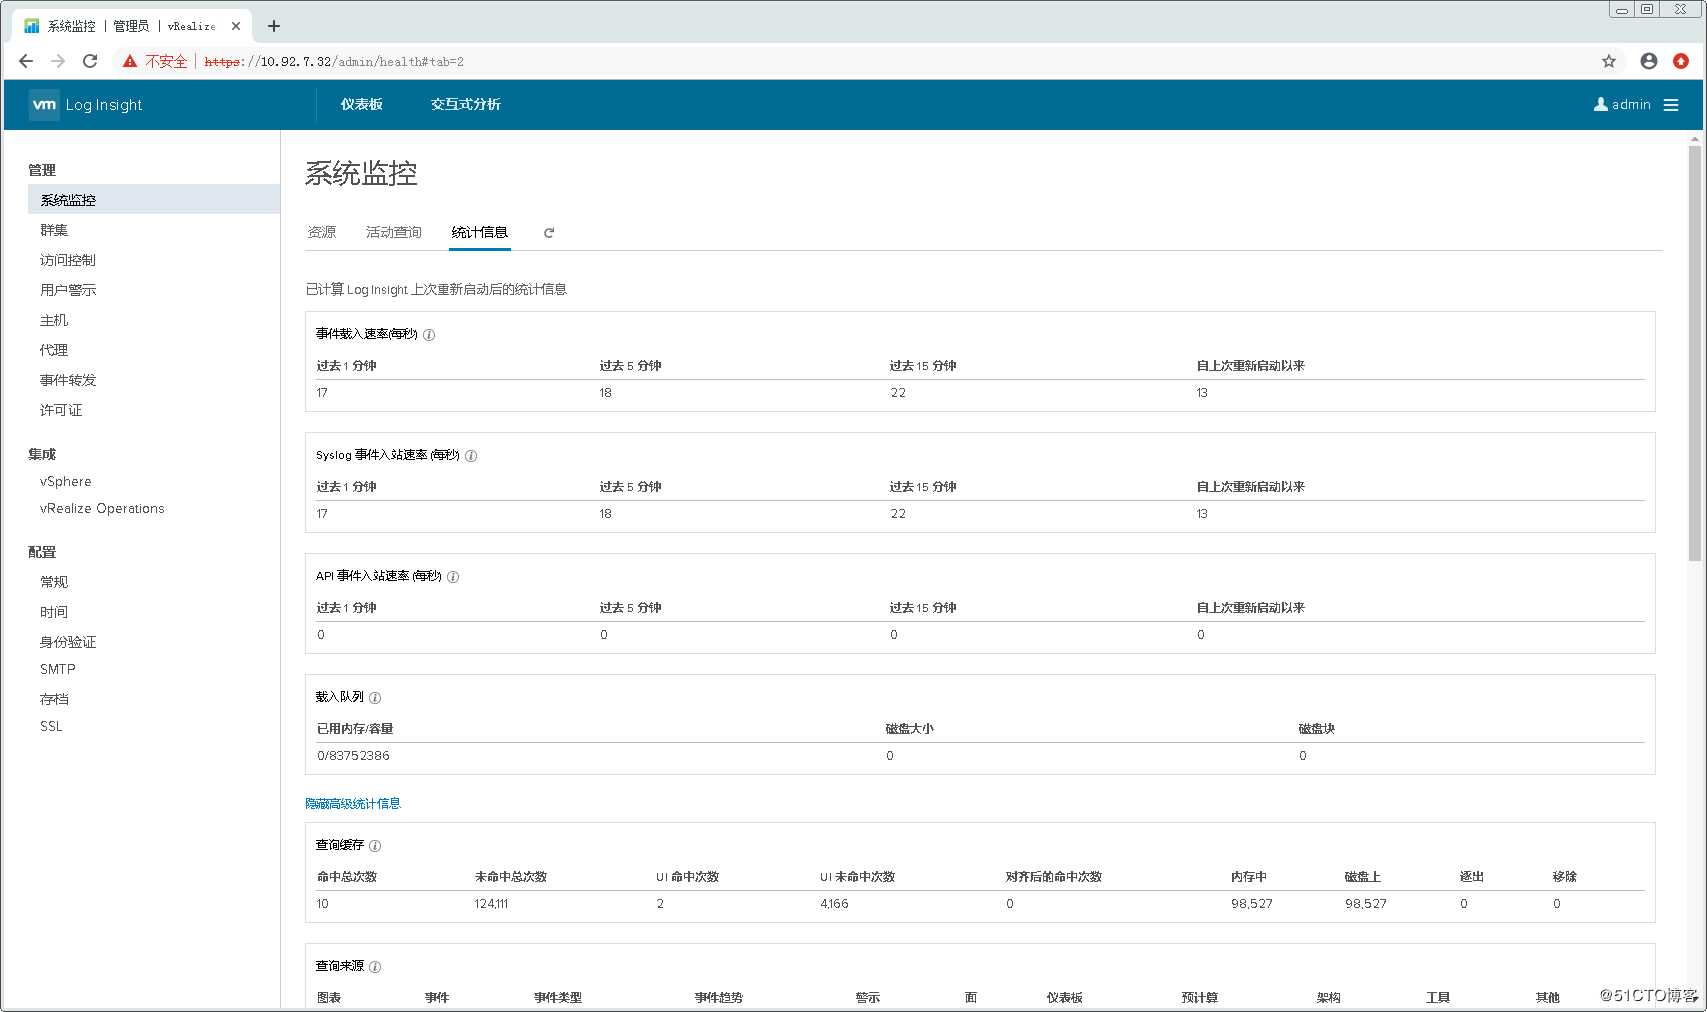1707x1012 pixels.
Task: Open 时间 configuration page
Action: [x=54, y=612]
